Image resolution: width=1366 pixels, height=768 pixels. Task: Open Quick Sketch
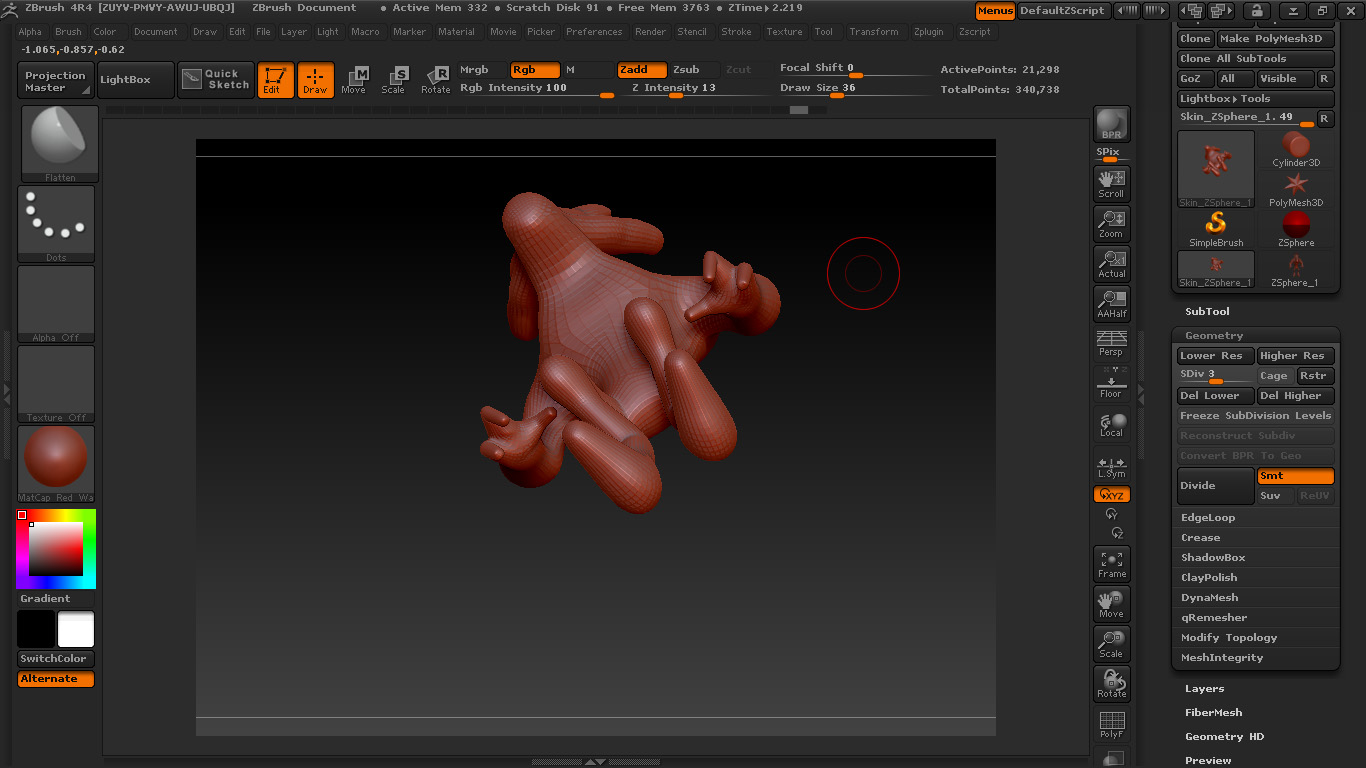[x=216, y=80]
